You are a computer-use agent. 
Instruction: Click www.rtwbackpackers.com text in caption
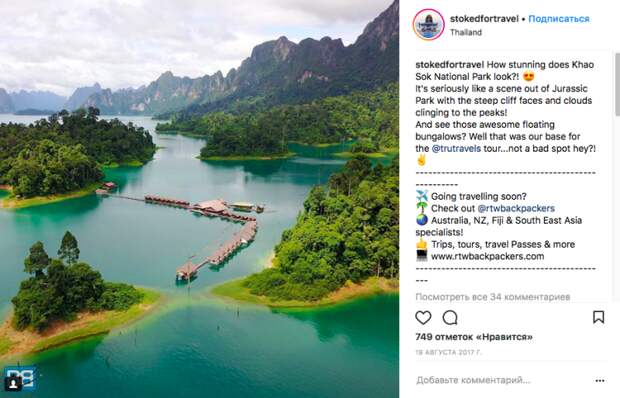coord(488,257)
